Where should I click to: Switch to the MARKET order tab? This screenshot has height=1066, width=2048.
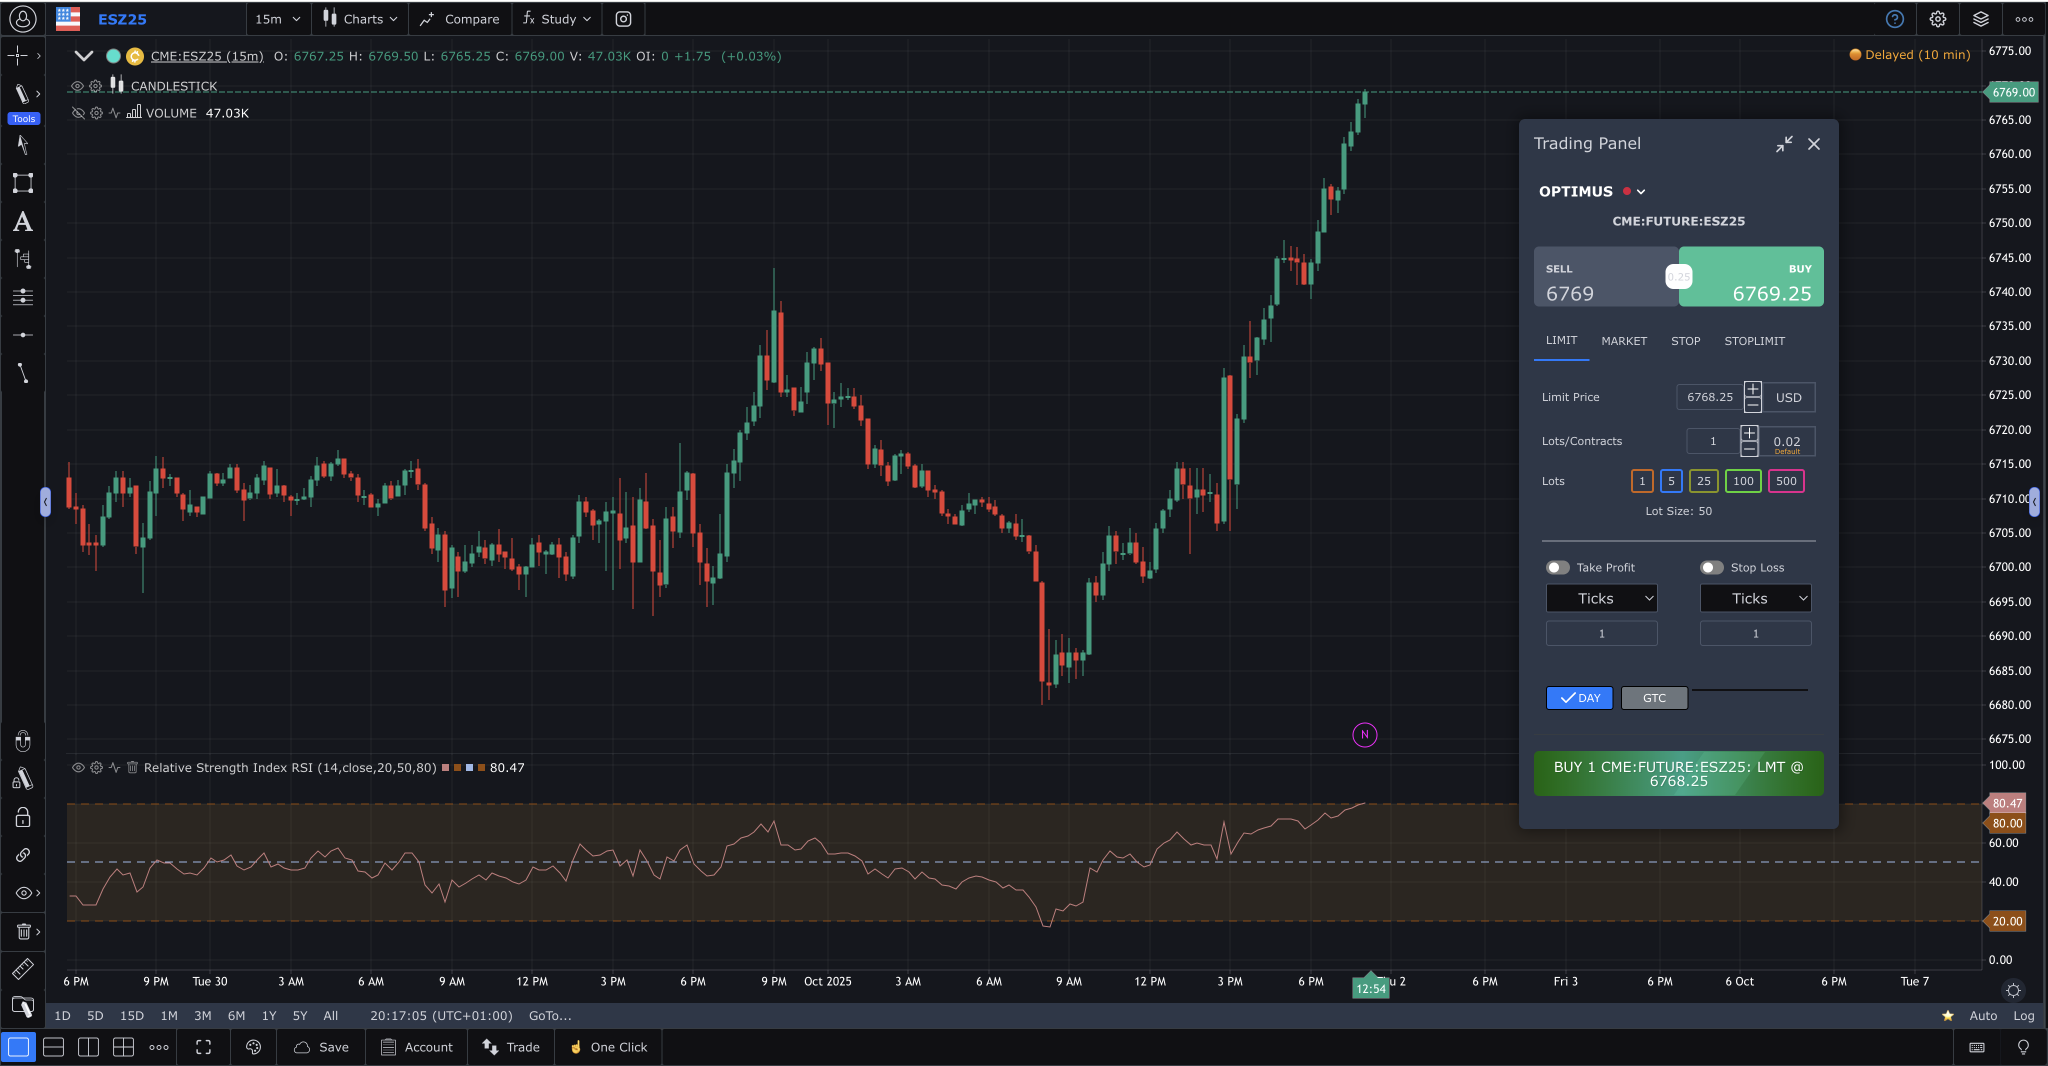pos(1623,341)
